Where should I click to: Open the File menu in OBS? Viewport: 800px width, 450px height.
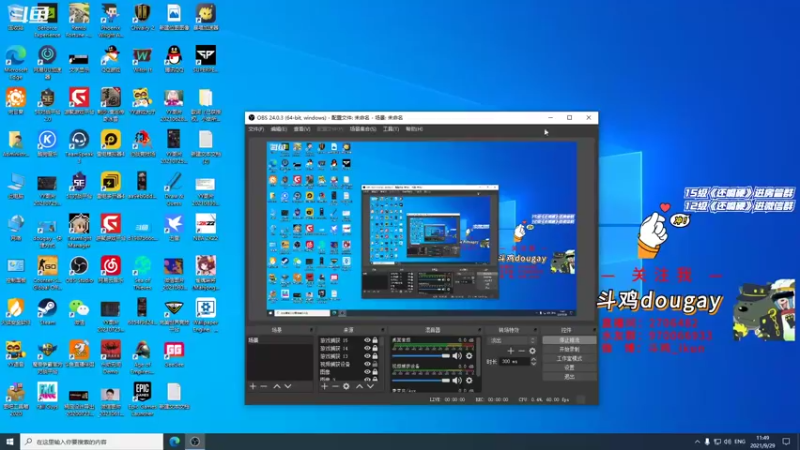click(x=256, y=129)
